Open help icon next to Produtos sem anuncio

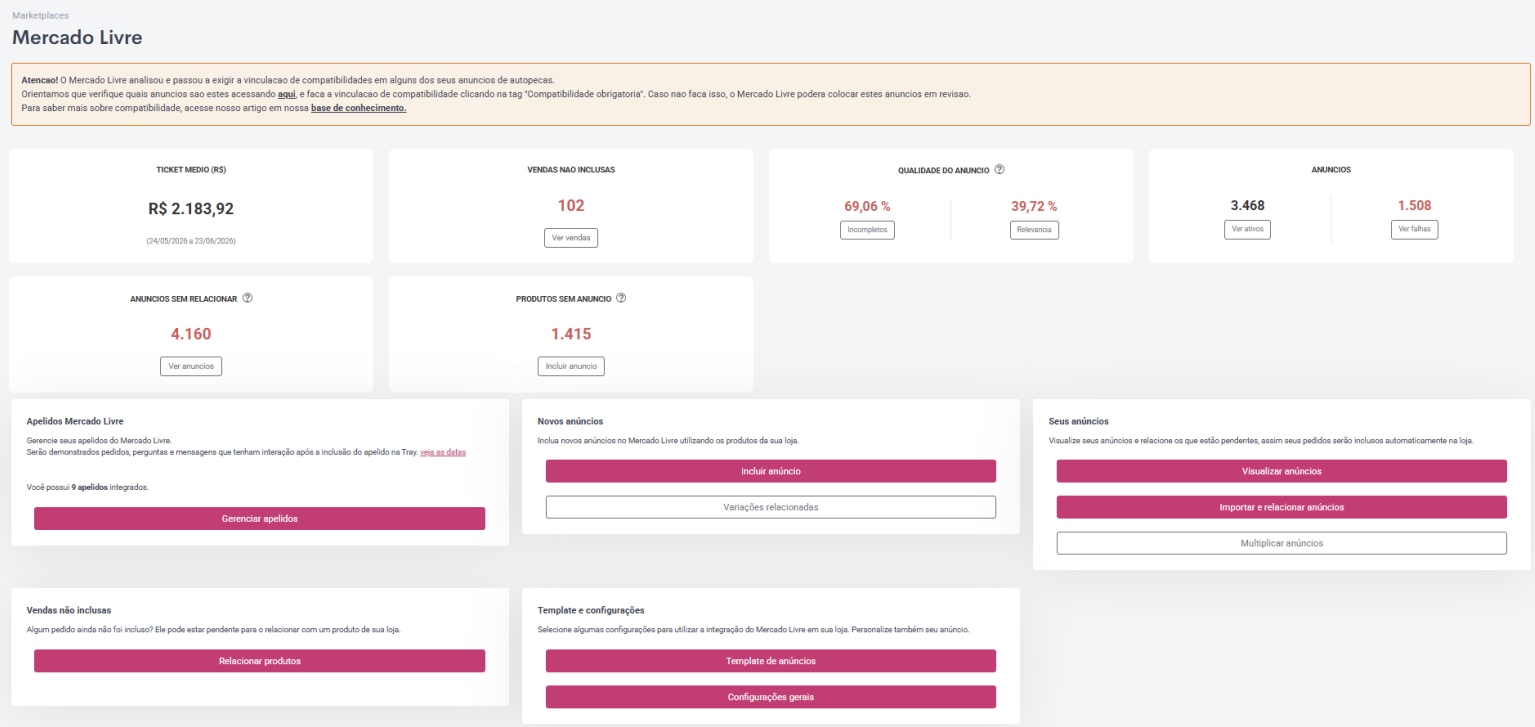click(621, 298)
